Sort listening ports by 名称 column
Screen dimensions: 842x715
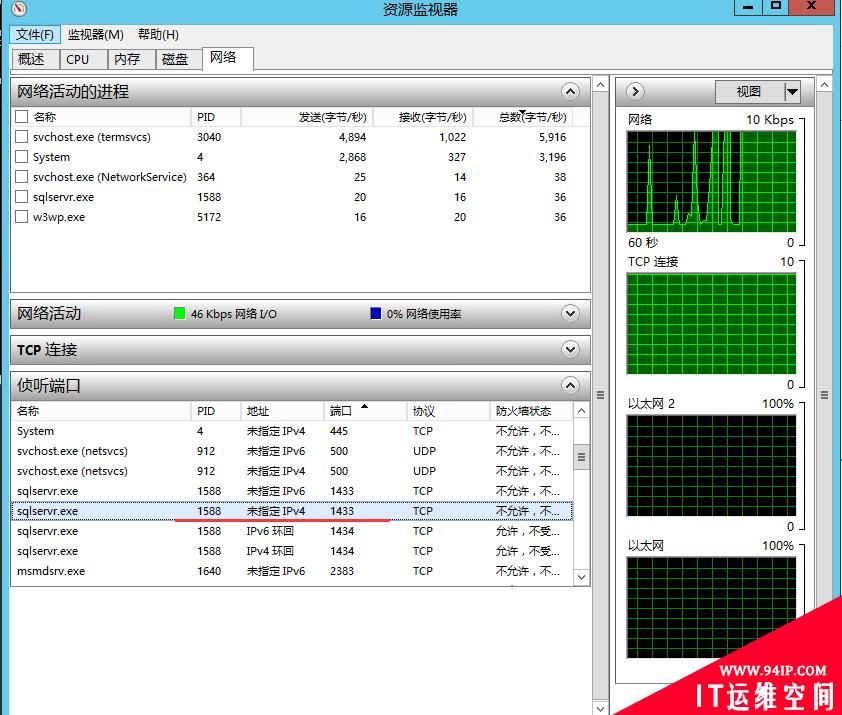coord(101,411)
